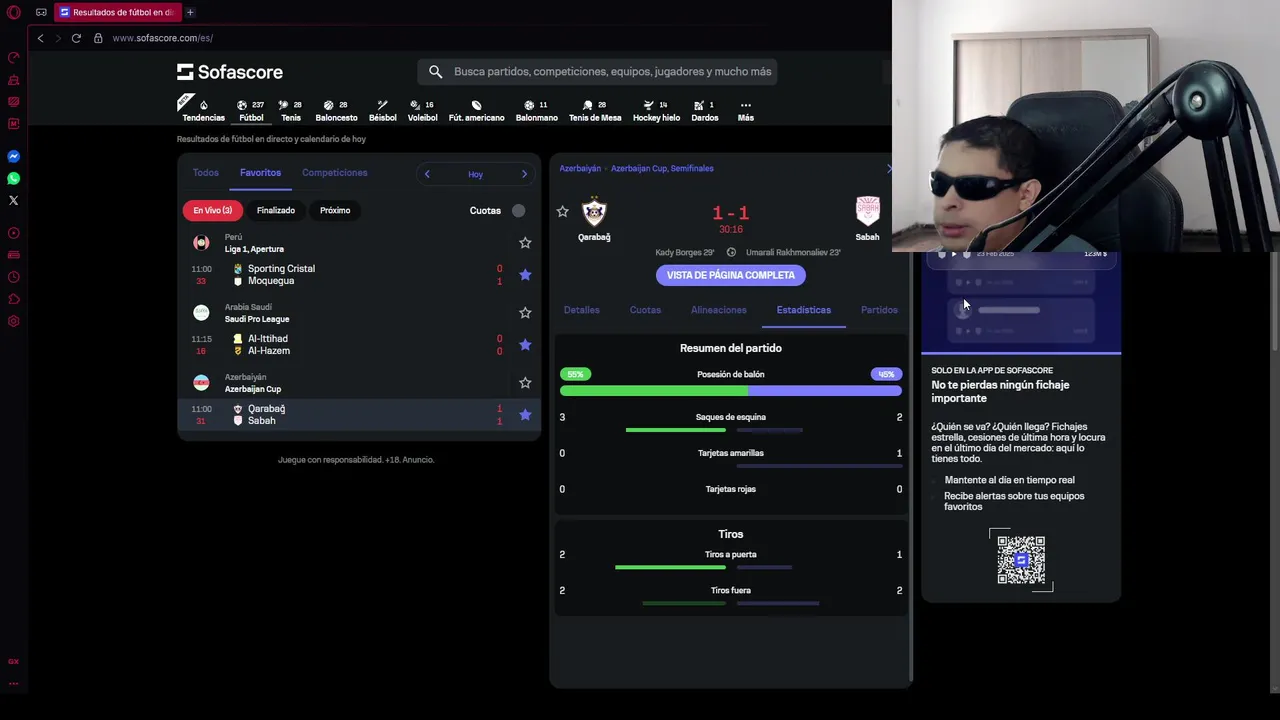
Task: Go to next day arrow
Action: (524, 174)
